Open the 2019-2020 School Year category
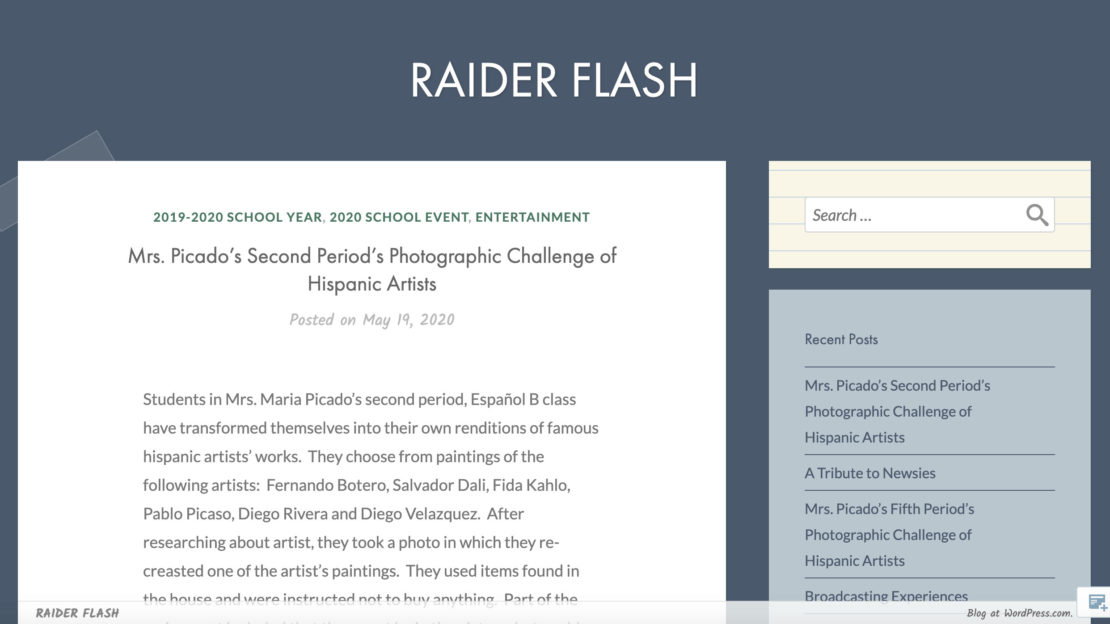Screen dimensions: 1110x624 pyautogui.click(x=237, y=217)
